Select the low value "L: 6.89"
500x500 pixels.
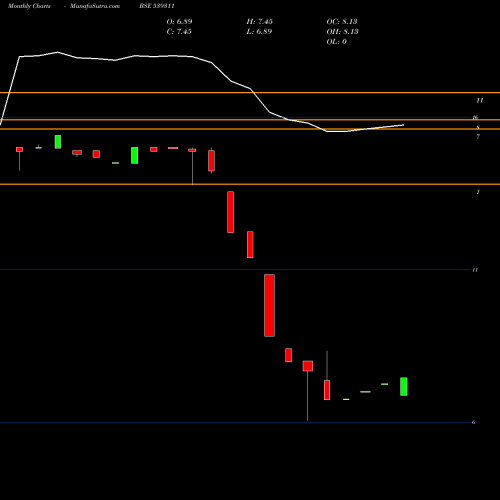(x=259, y=31)
